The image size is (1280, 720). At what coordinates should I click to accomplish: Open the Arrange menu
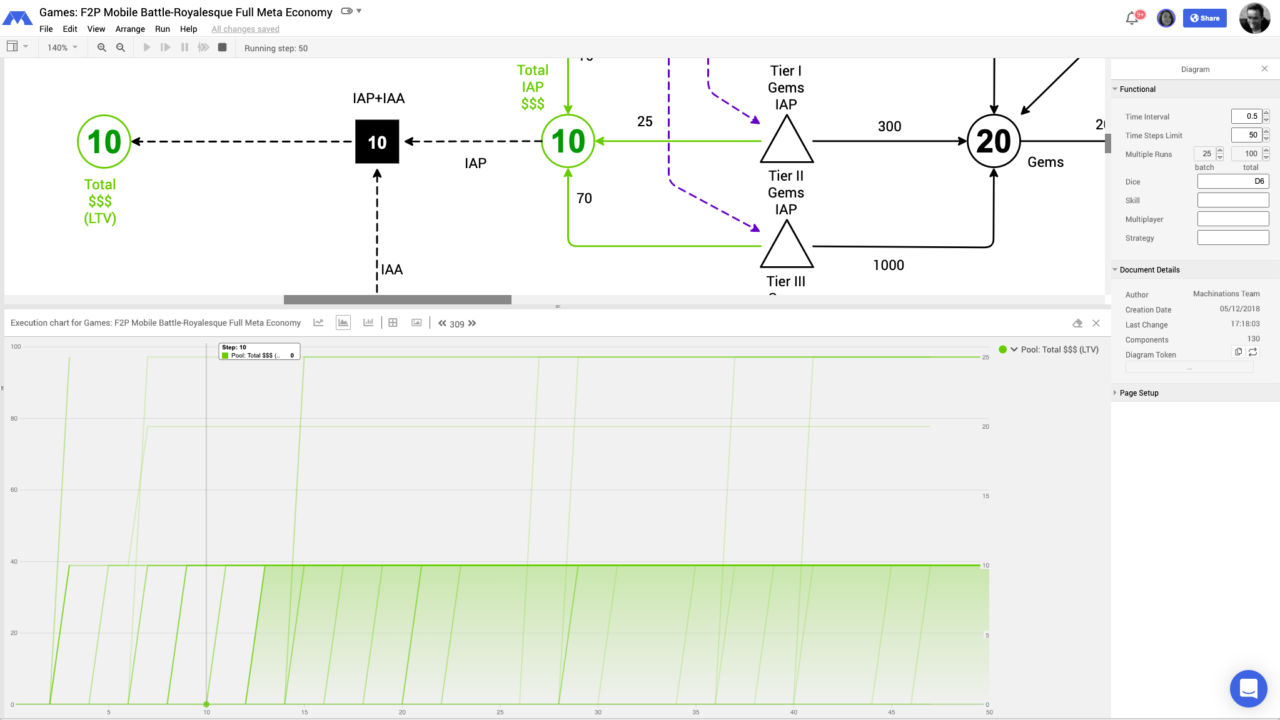[x=130, y=29]
